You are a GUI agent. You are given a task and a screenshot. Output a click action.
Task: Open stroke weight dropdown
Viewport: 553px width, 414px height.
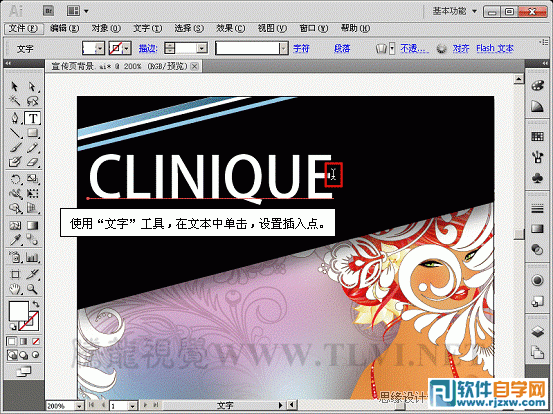pyautogui.click(x=202, y=48)
